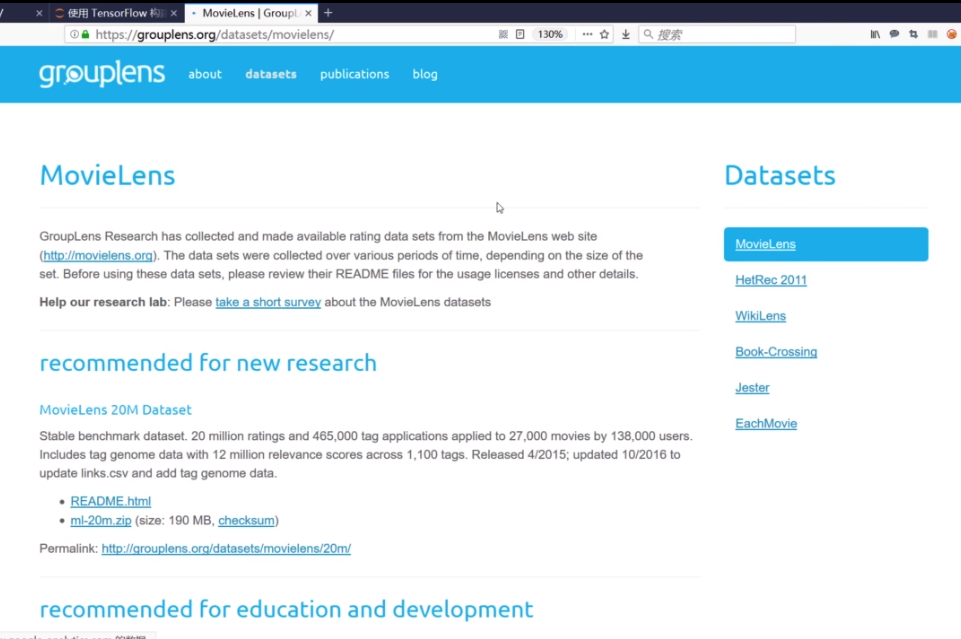Open the blog navigation item
This screenshot has width=961, height=639.
pyautogui.click(x=425, y=74)
